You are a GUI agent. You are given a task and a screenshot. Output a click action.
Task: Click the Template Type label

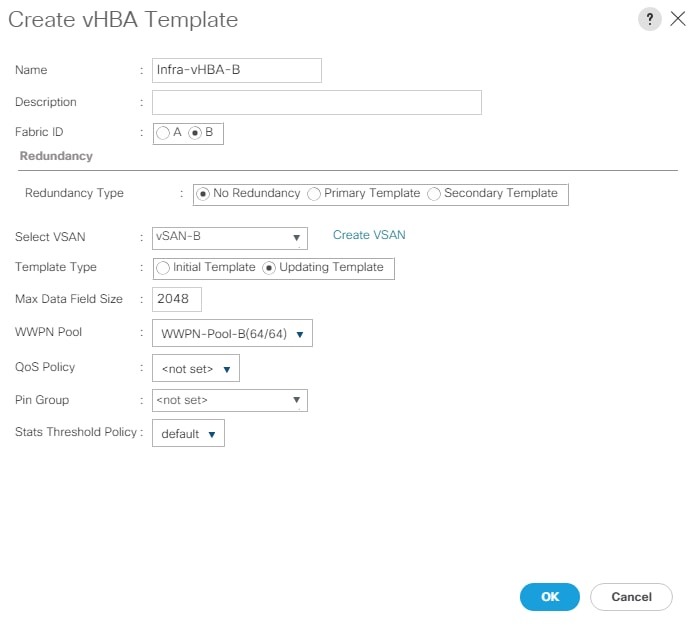pyautogui.click(x=56, y=267)
